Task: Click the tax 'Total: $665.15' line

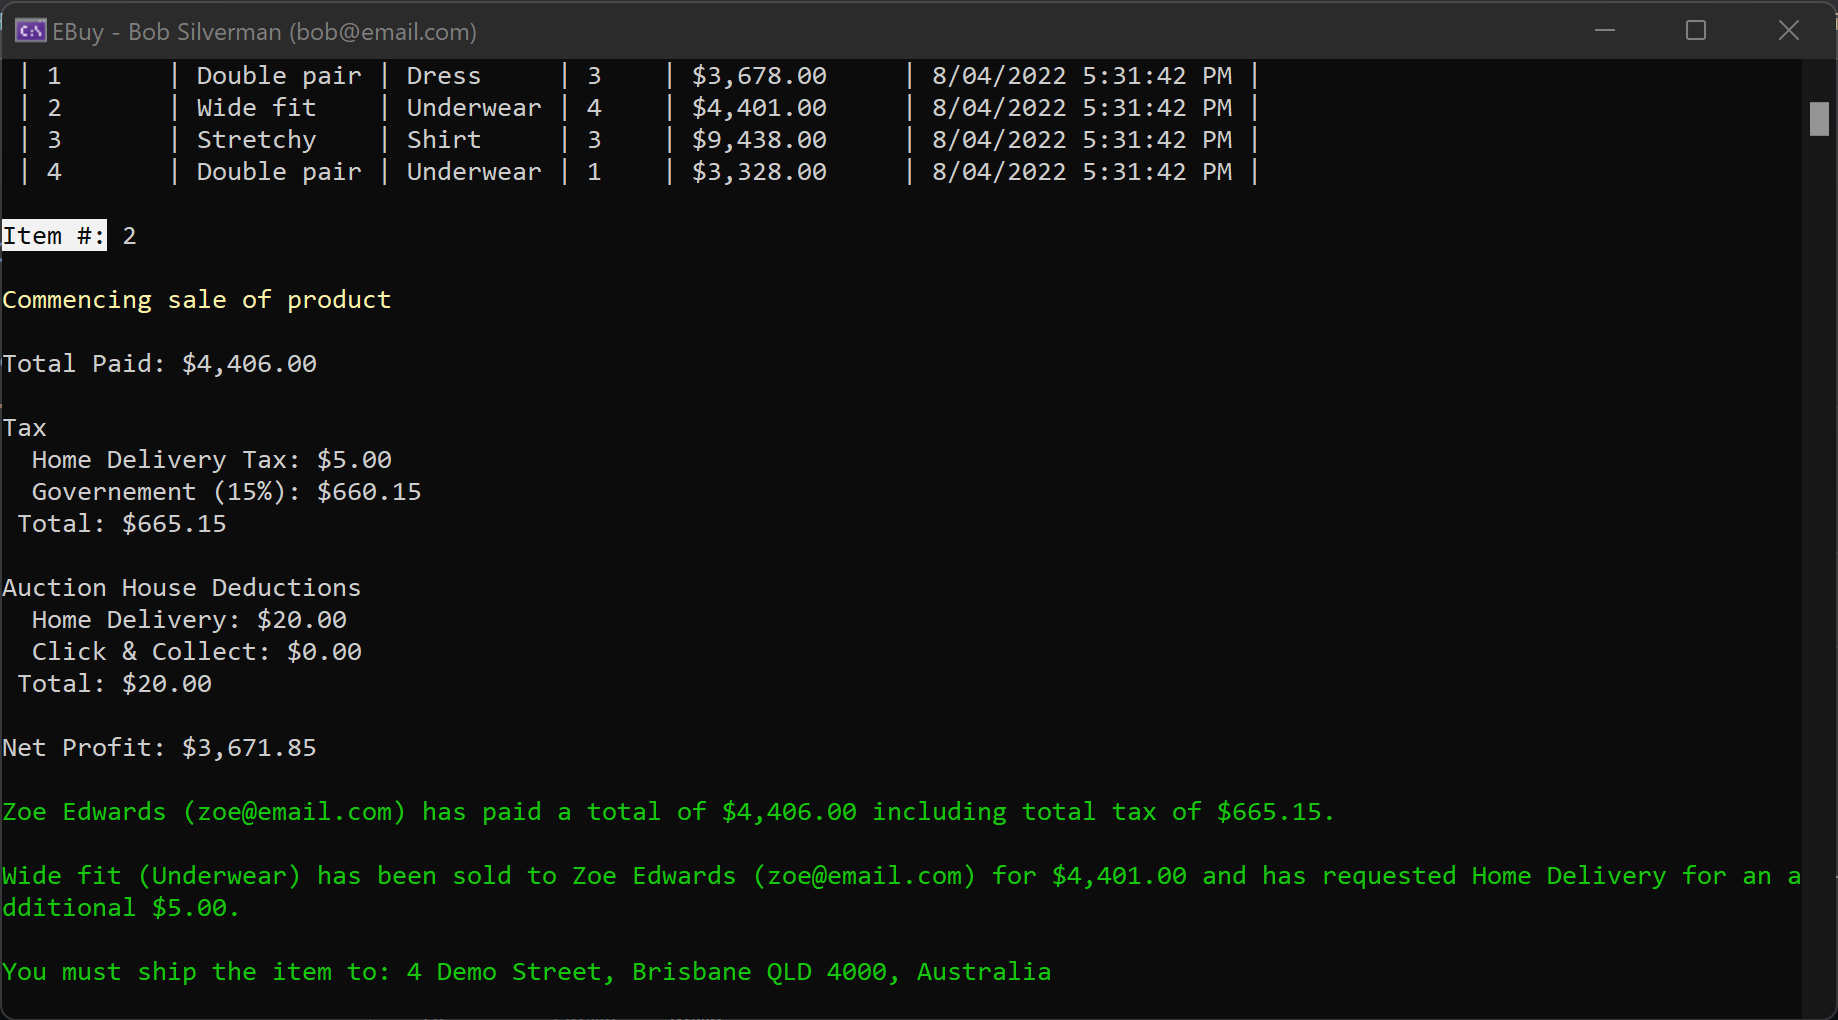Action: 122,524
